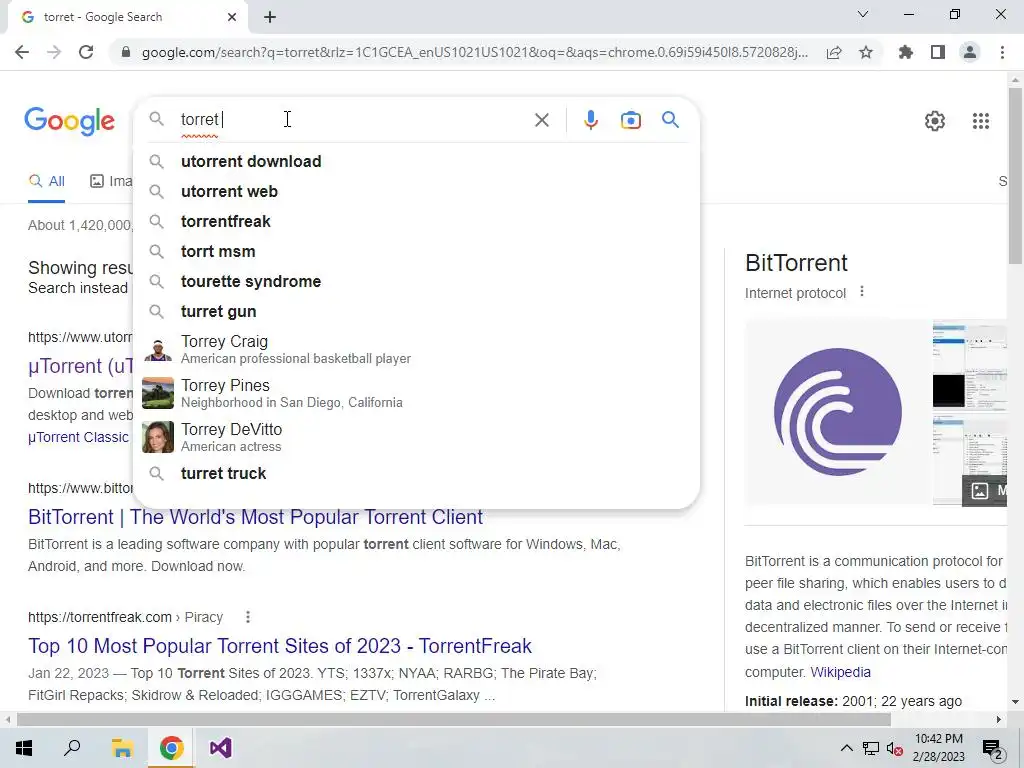Submit search with the blue magnifier

(670, 120)
